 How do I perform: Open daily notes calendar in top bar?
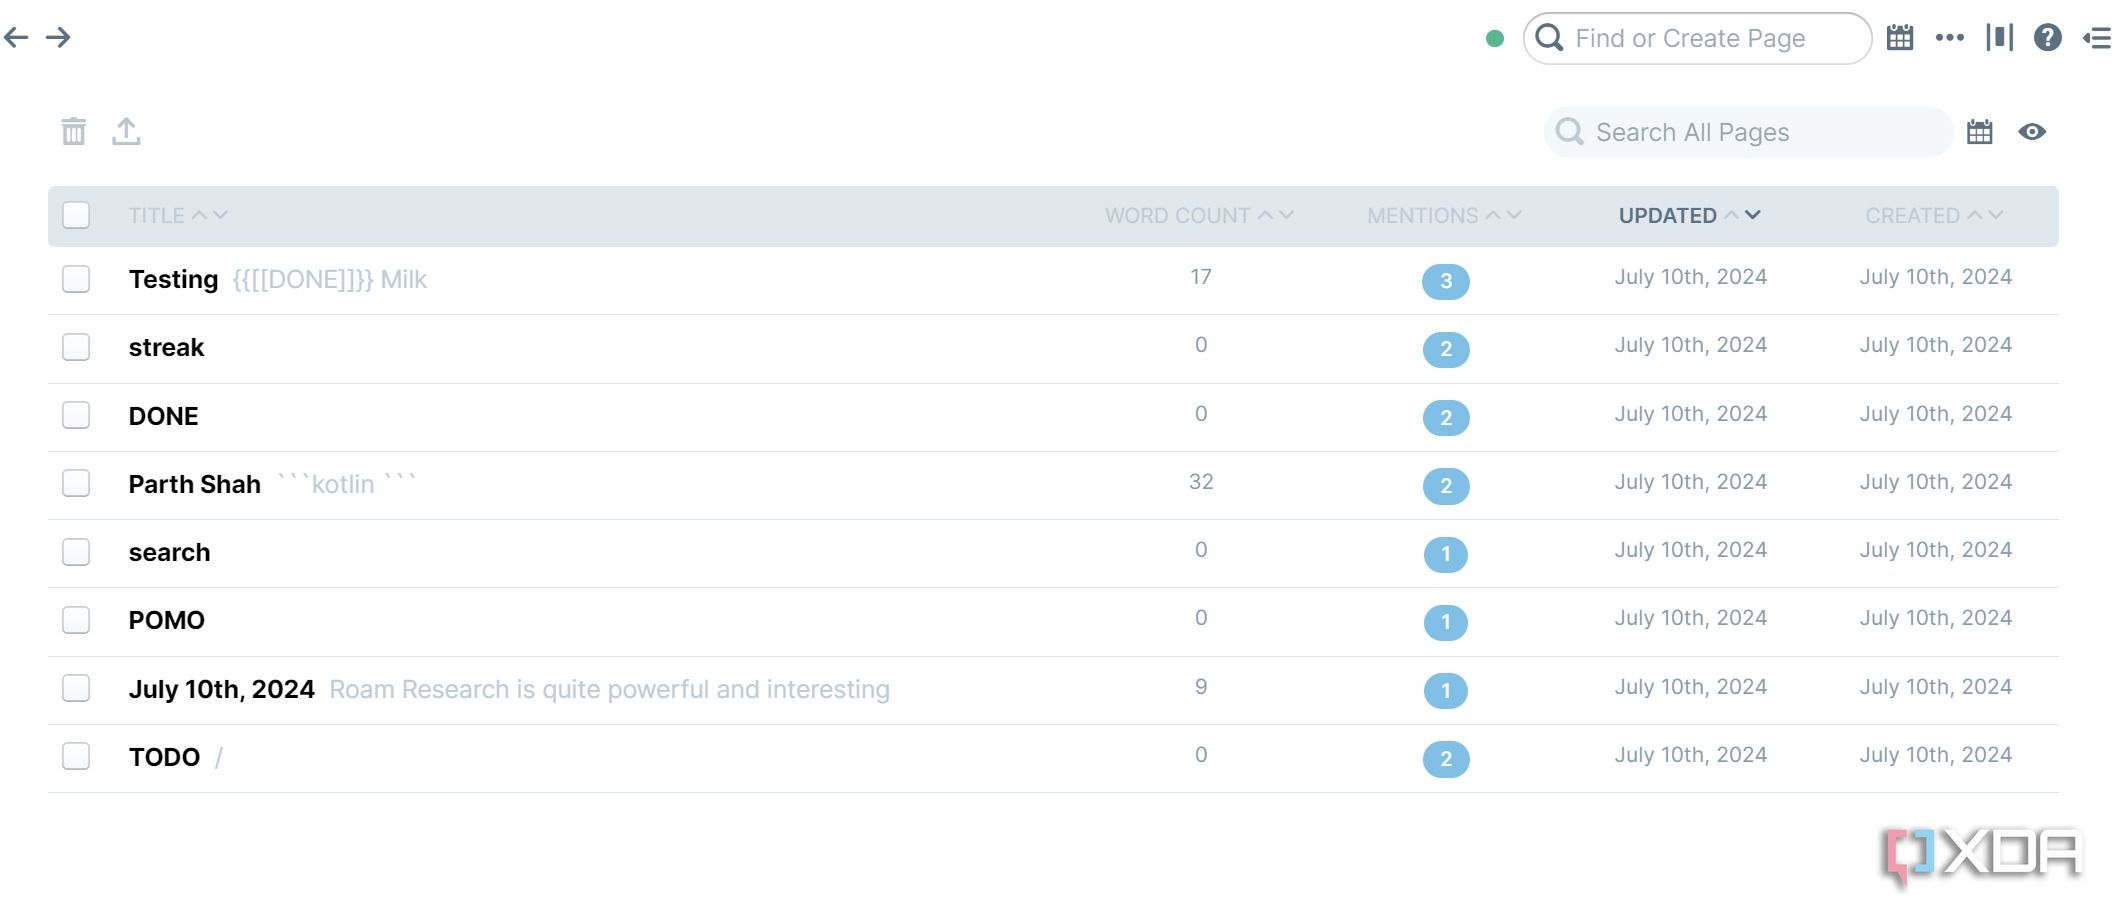(x=1900, y=38)
